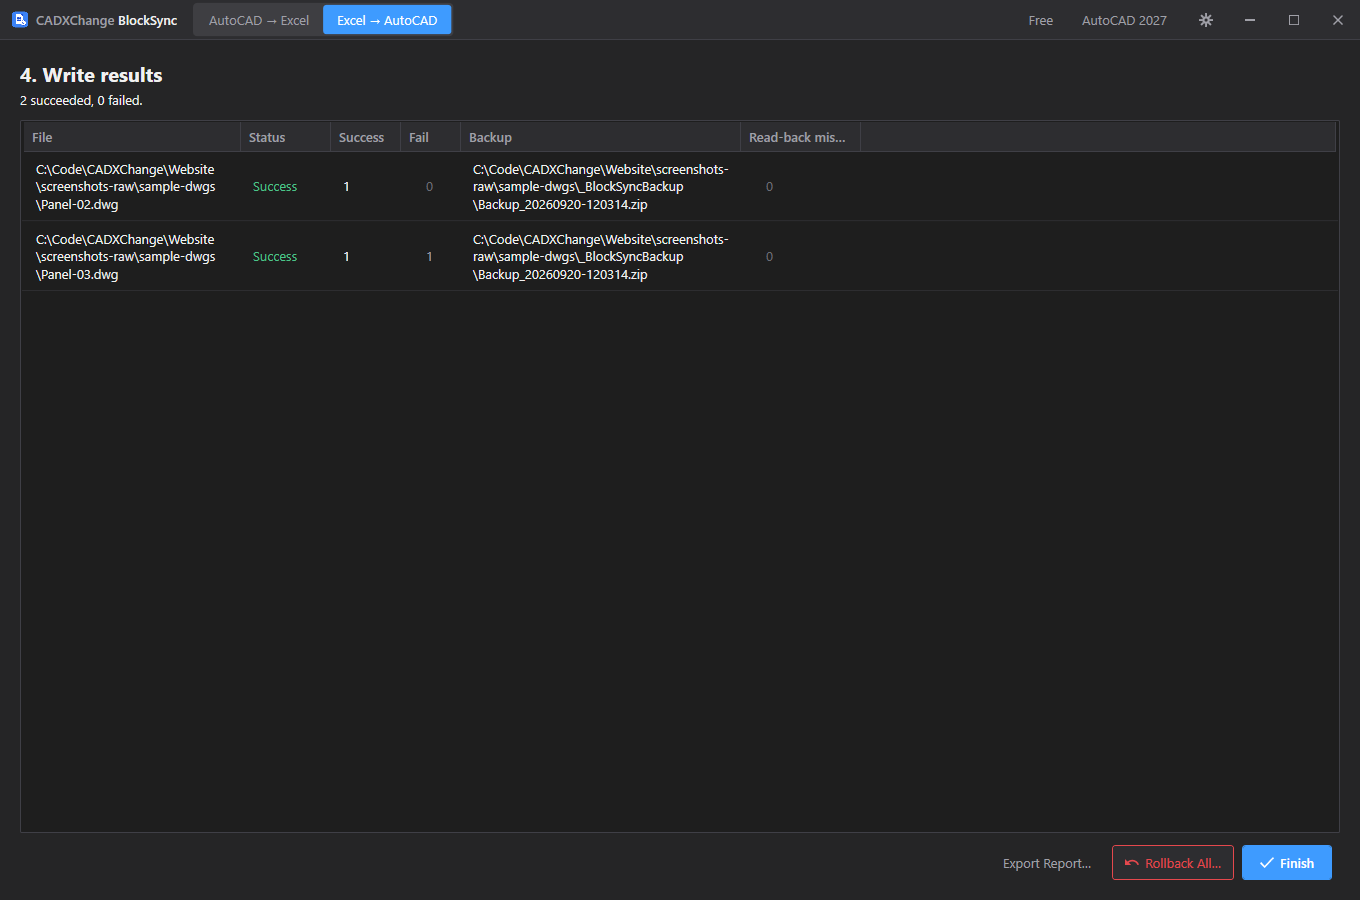Switch to the AutoCAD → Excel tab

click(x=259, y=20)
